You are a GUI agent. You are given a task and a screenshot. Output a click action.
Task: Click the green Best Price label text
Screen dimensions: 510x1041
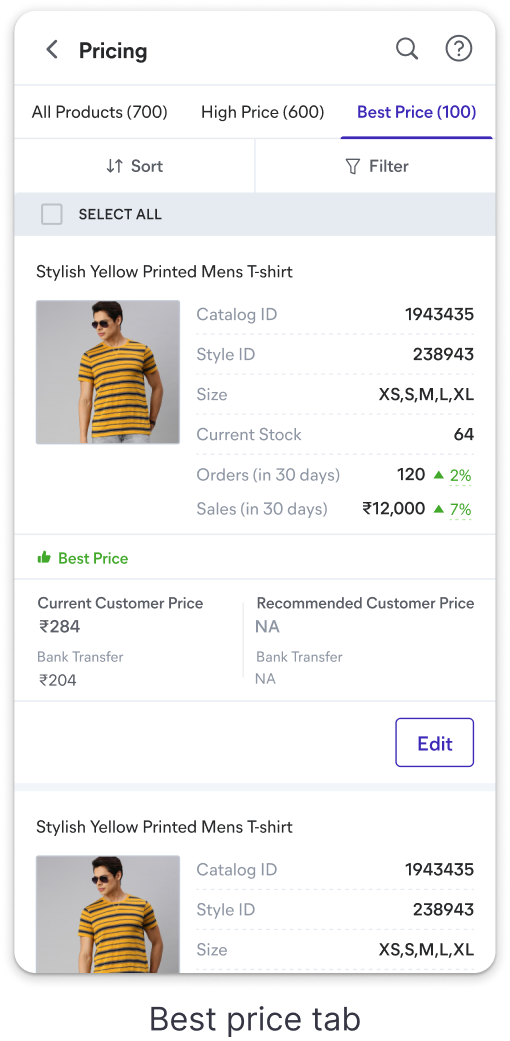pyautogui.click(x=93, y=558)
